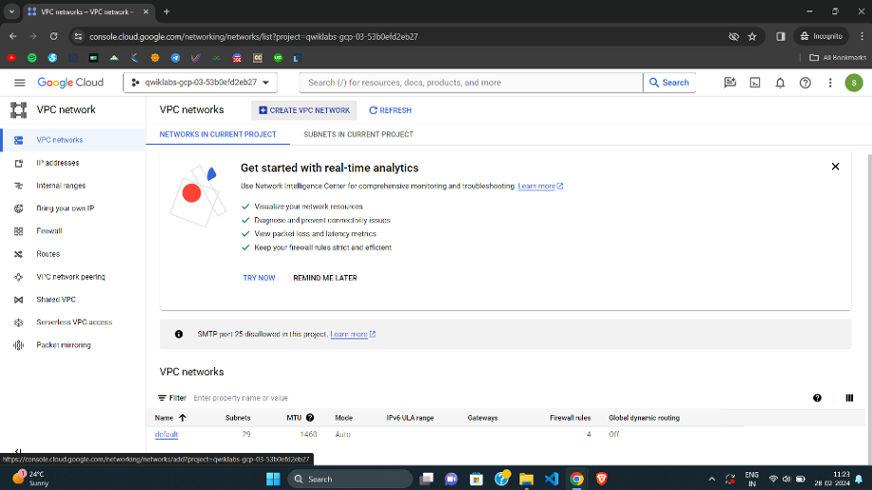
Task: Open File Explorer from taskbar
Action: coord(526,479)
